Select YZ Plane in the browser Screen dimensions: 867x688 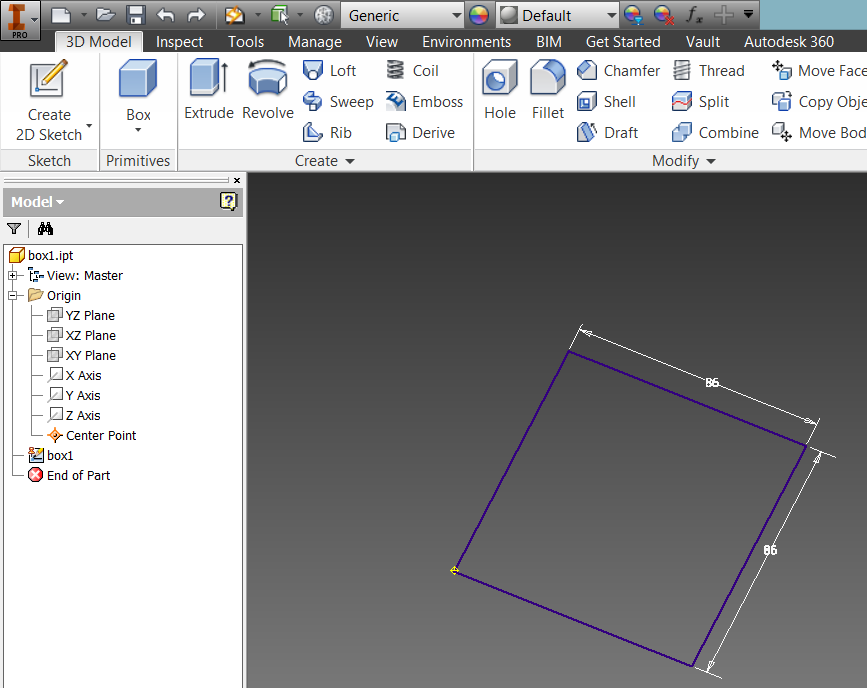(x=81, y=315)
